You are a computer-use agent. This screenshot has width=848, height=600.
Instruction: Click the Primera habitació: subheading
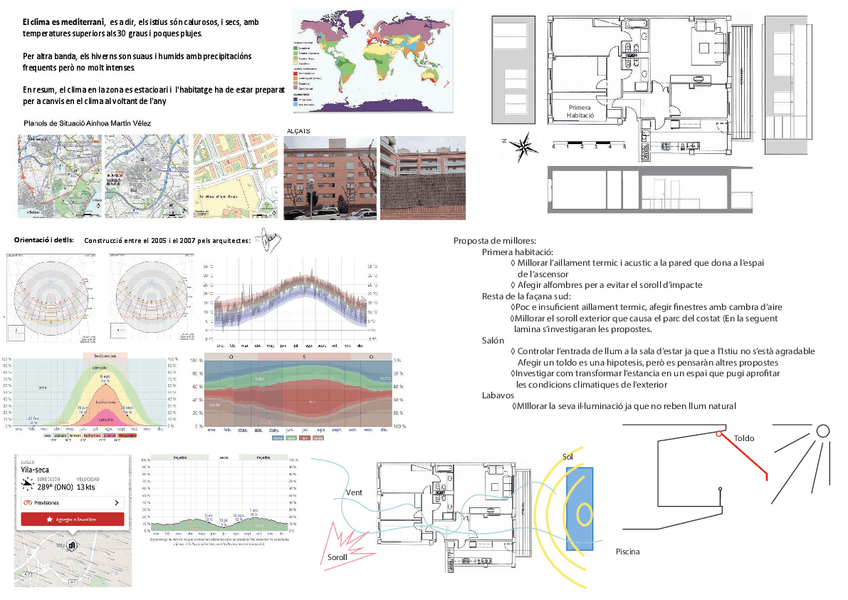click(518, 252)
